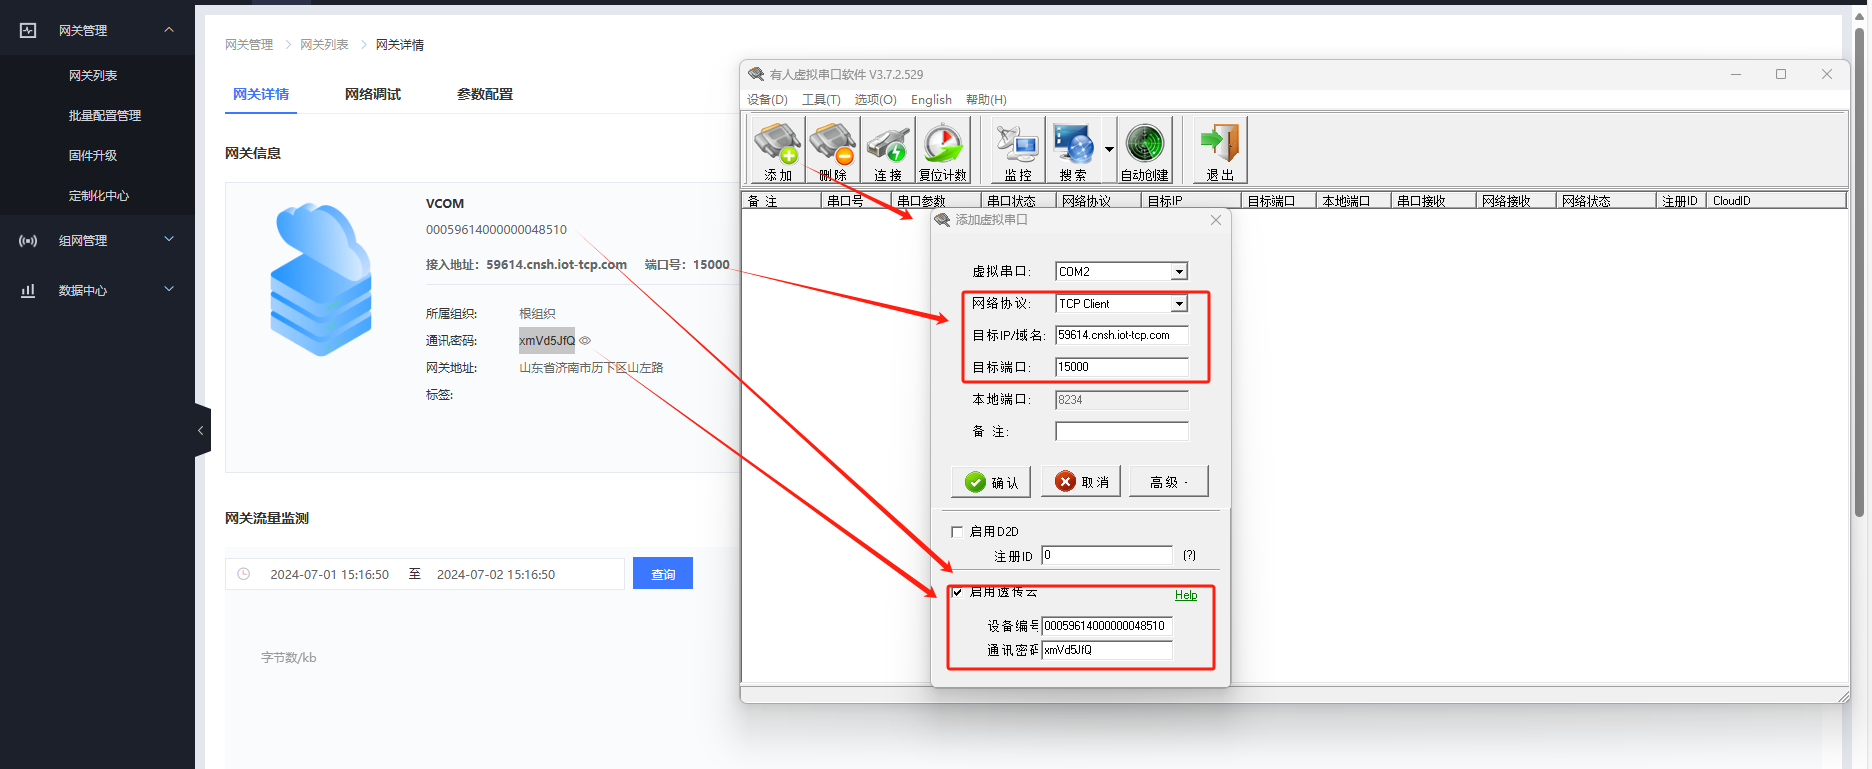Viewport: 1872px width, 769px height.
Task: Enable the 启用D2D checkbox
Action: pos(957,532)
